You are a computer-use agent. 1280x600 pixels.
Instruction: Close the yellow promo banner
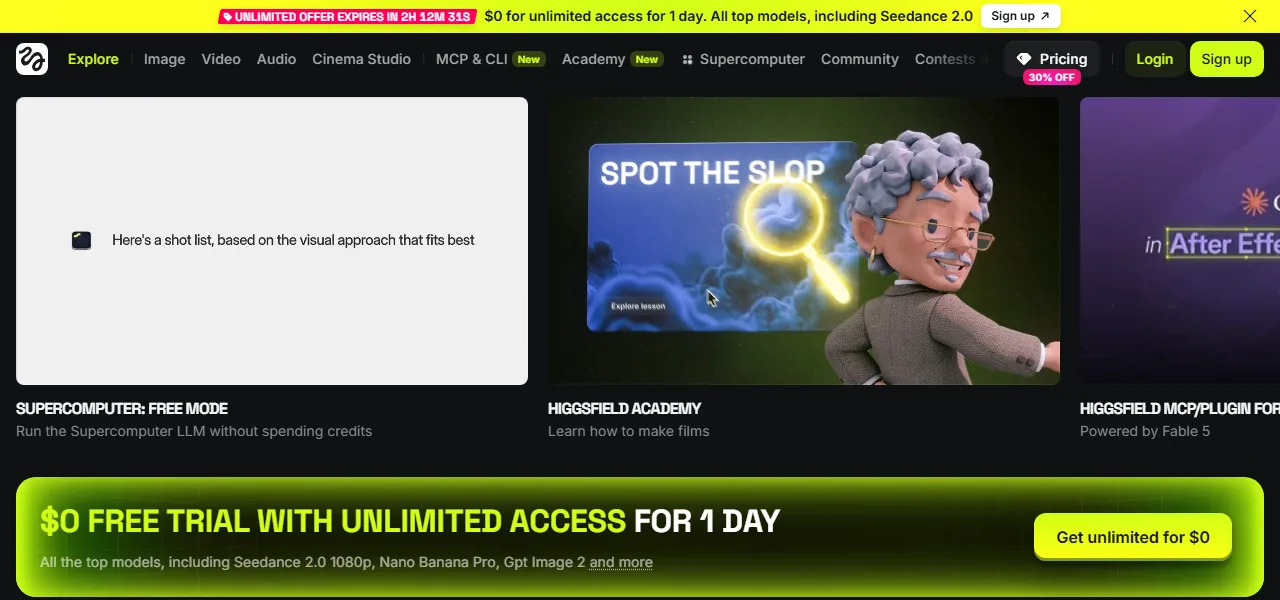[1250, 16]
